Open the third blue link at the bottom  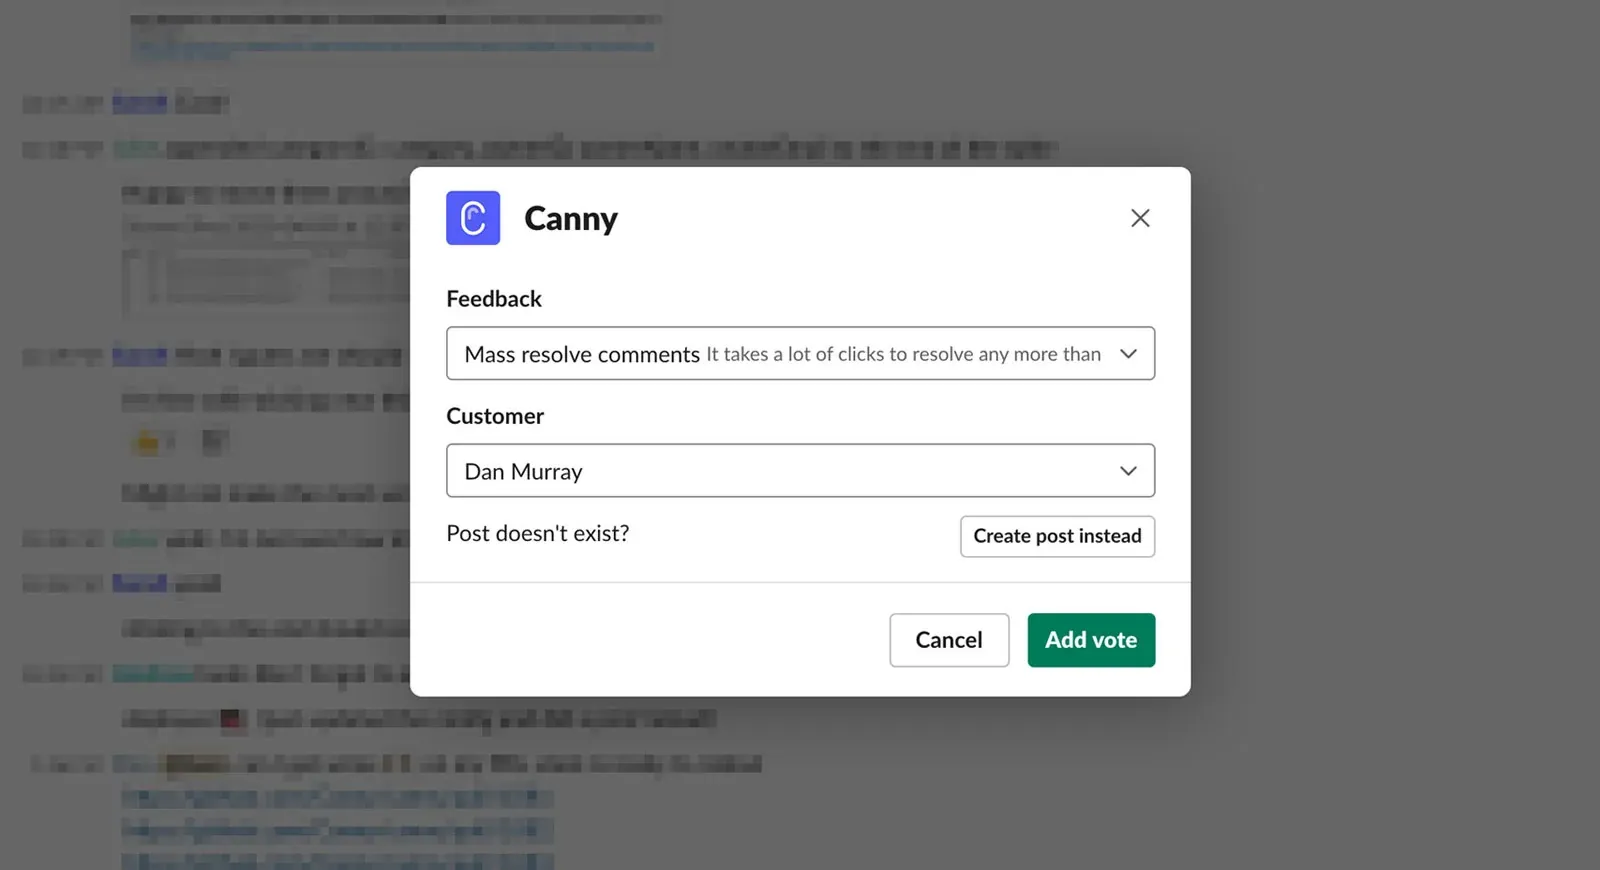337,860
